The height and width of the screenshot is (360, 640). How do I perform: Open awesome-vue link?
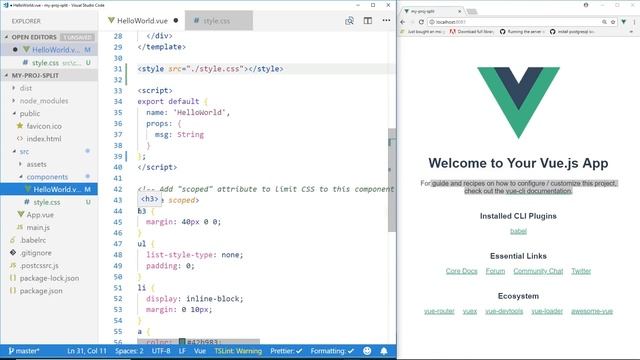click(x=592, y=311)
